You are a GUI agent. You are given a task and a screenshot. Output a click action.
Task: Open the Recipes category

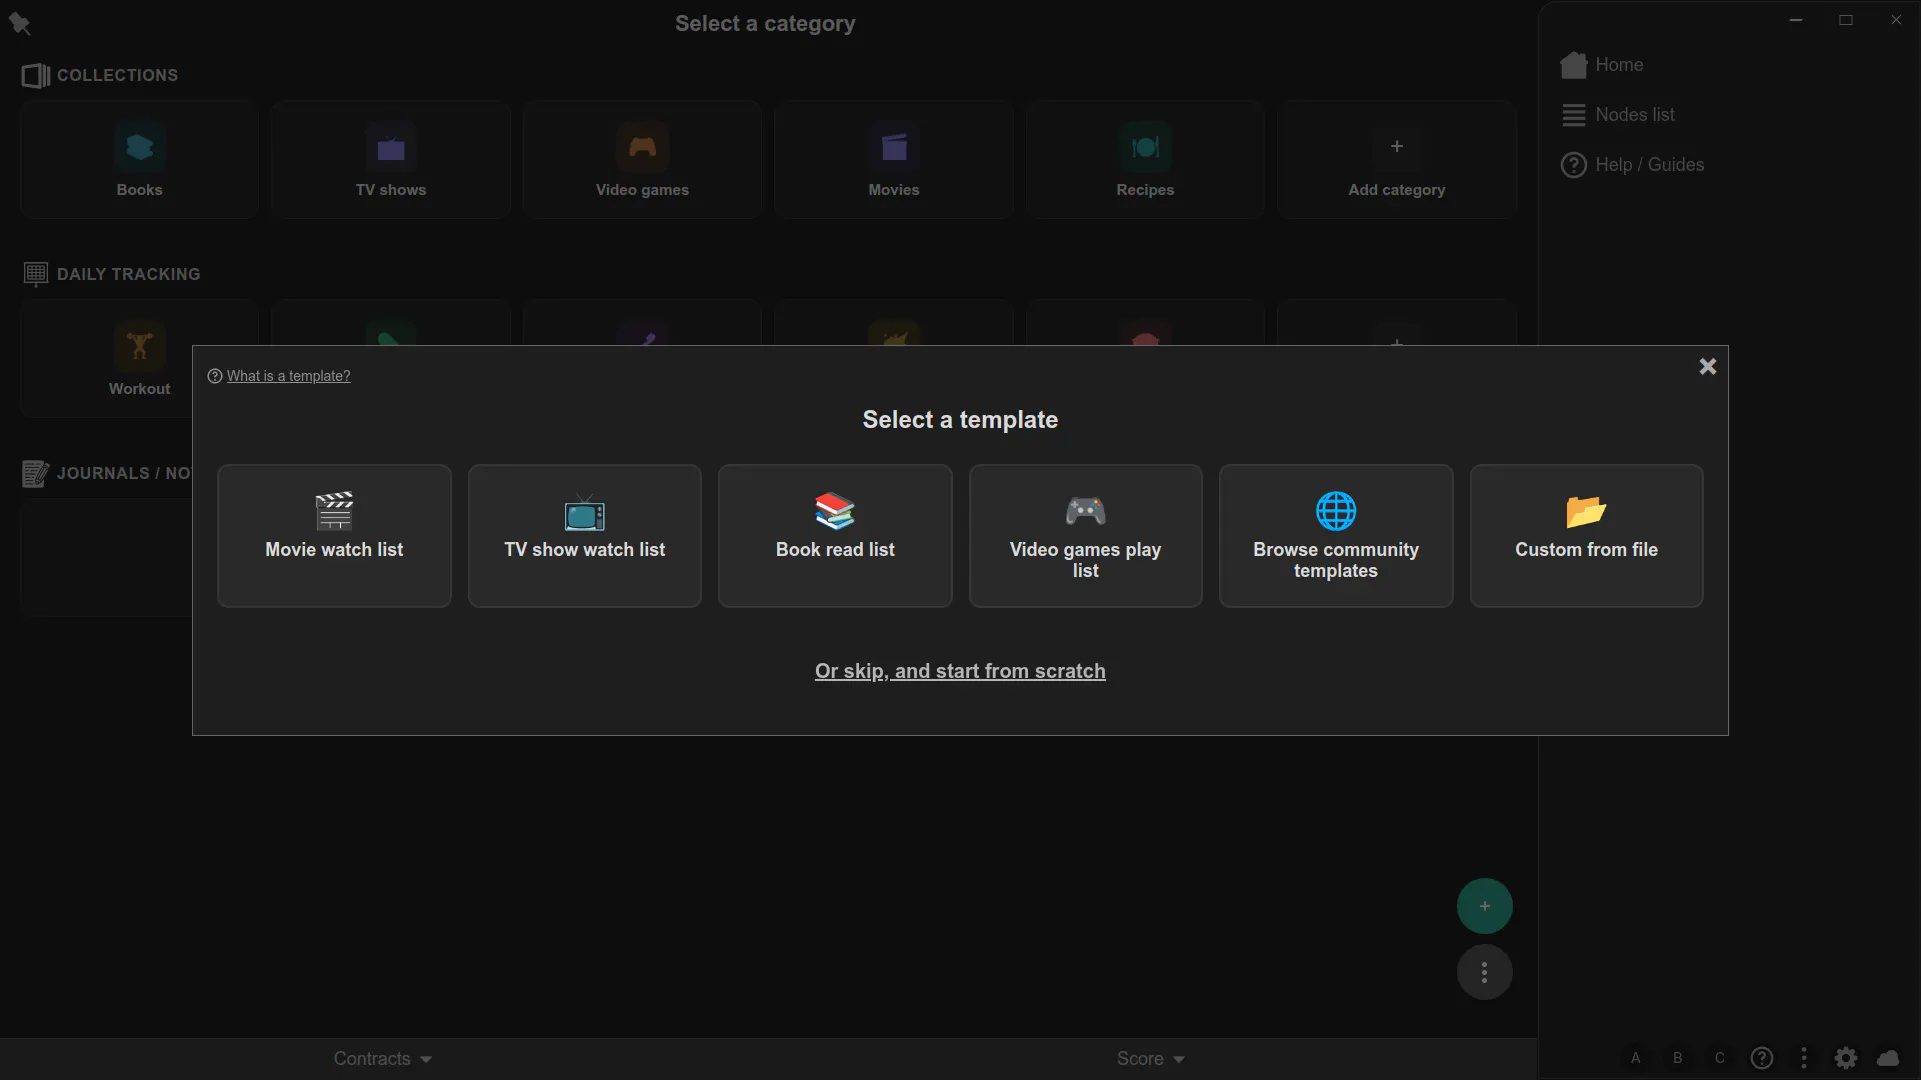[x=1145, y=160]
